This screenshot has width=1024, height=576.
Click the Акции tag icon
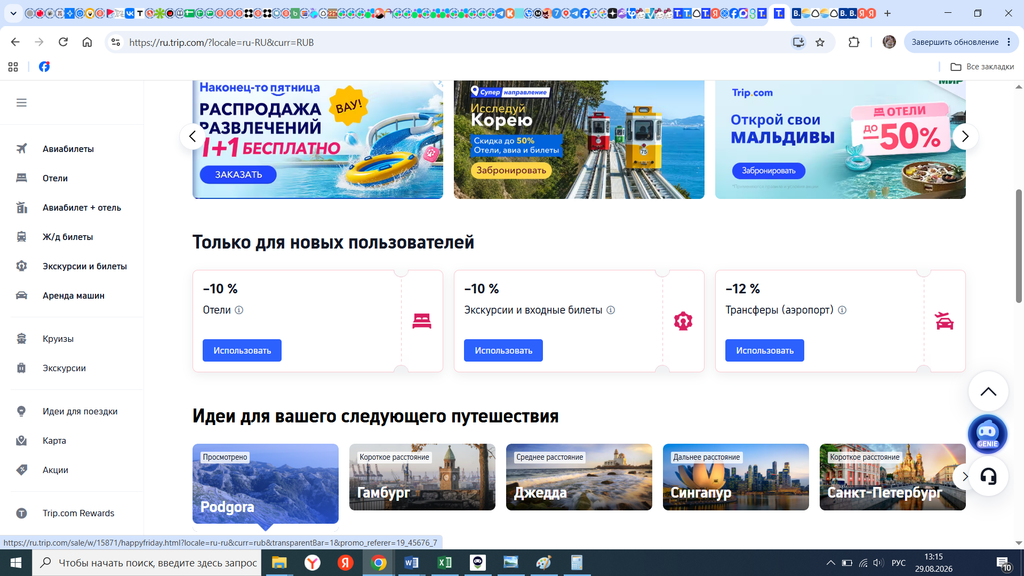click(22, 470)
